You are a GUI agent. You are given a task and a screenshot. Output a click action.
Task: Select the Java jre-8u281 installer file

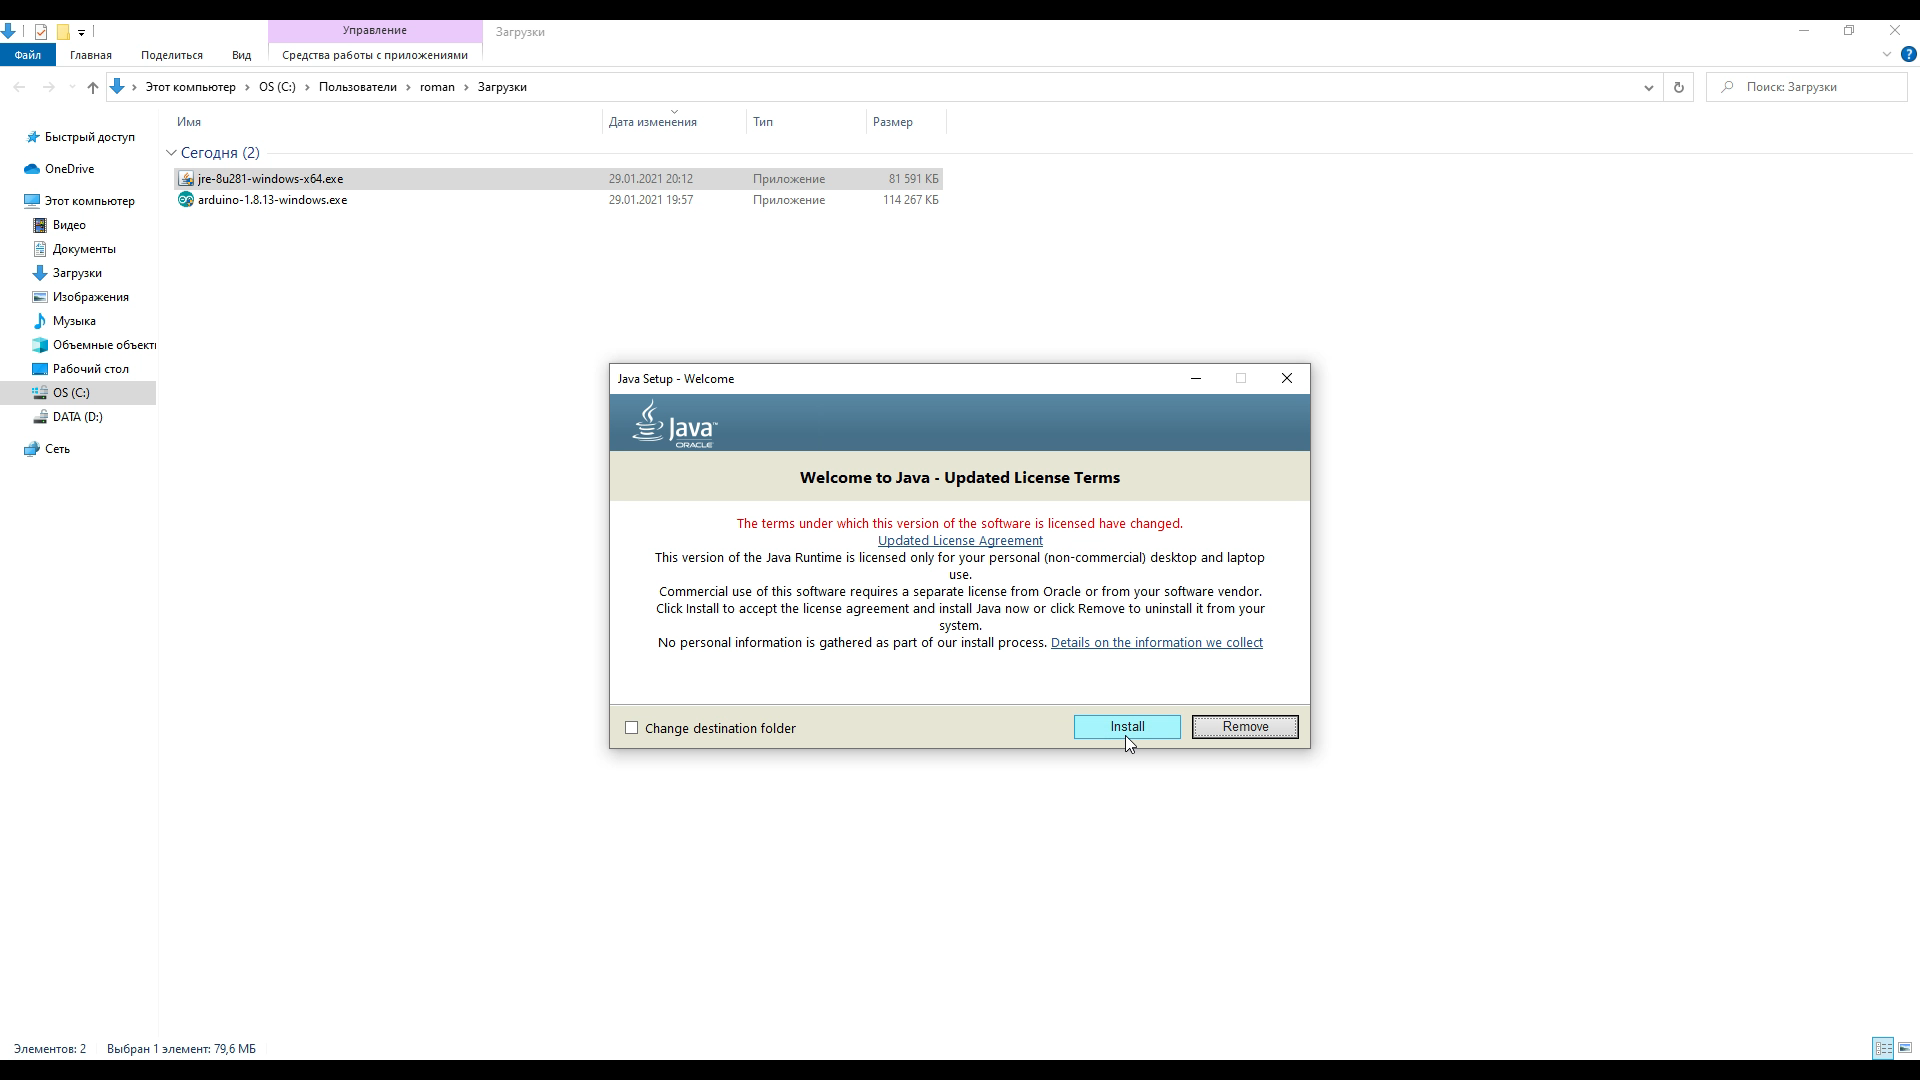click(x=270, y=179)
